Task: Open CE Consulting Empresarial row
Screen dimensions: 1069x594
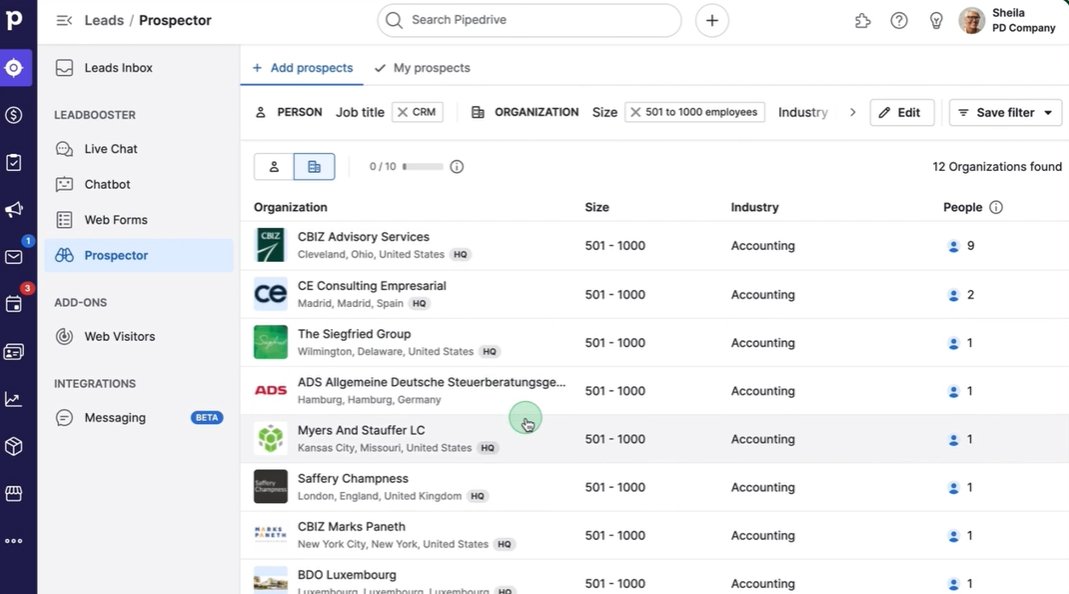Action: coord(654,294)
